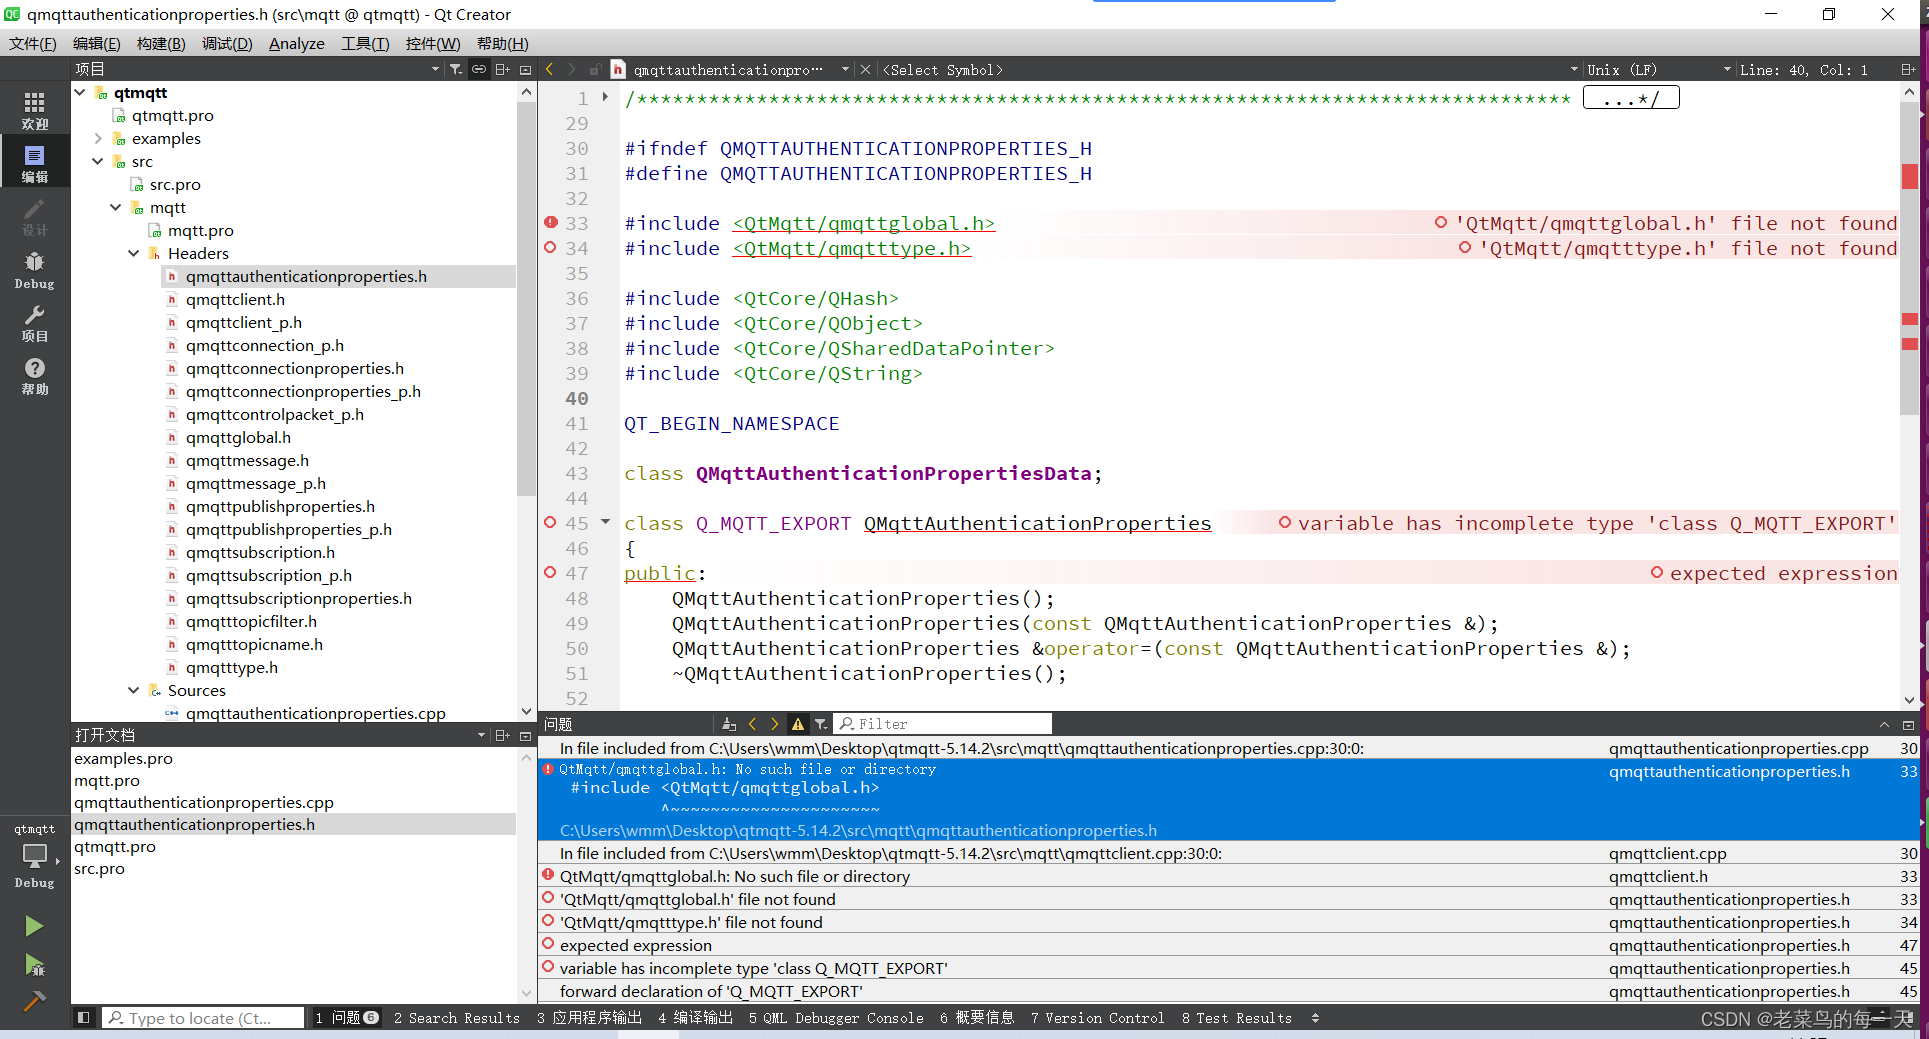
Task: Close the current editor document
Action: click(x=866, y=69)
